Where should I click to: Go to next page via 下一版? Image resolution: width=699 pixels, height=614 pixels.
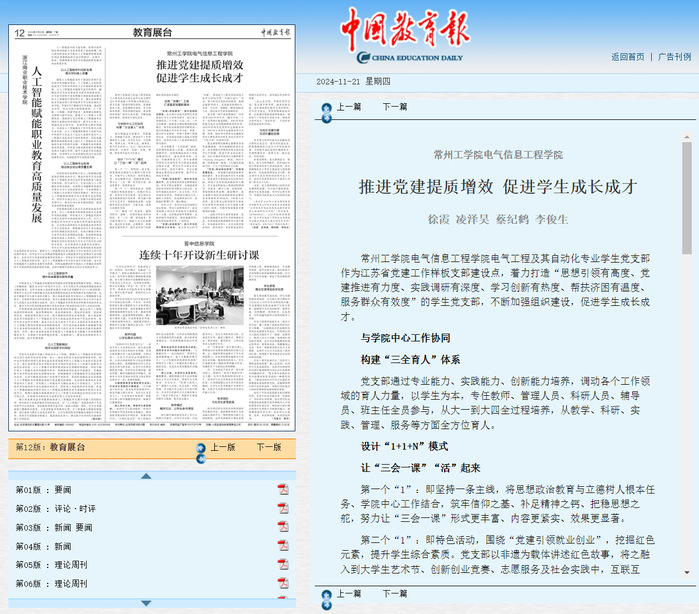[269, 447]
